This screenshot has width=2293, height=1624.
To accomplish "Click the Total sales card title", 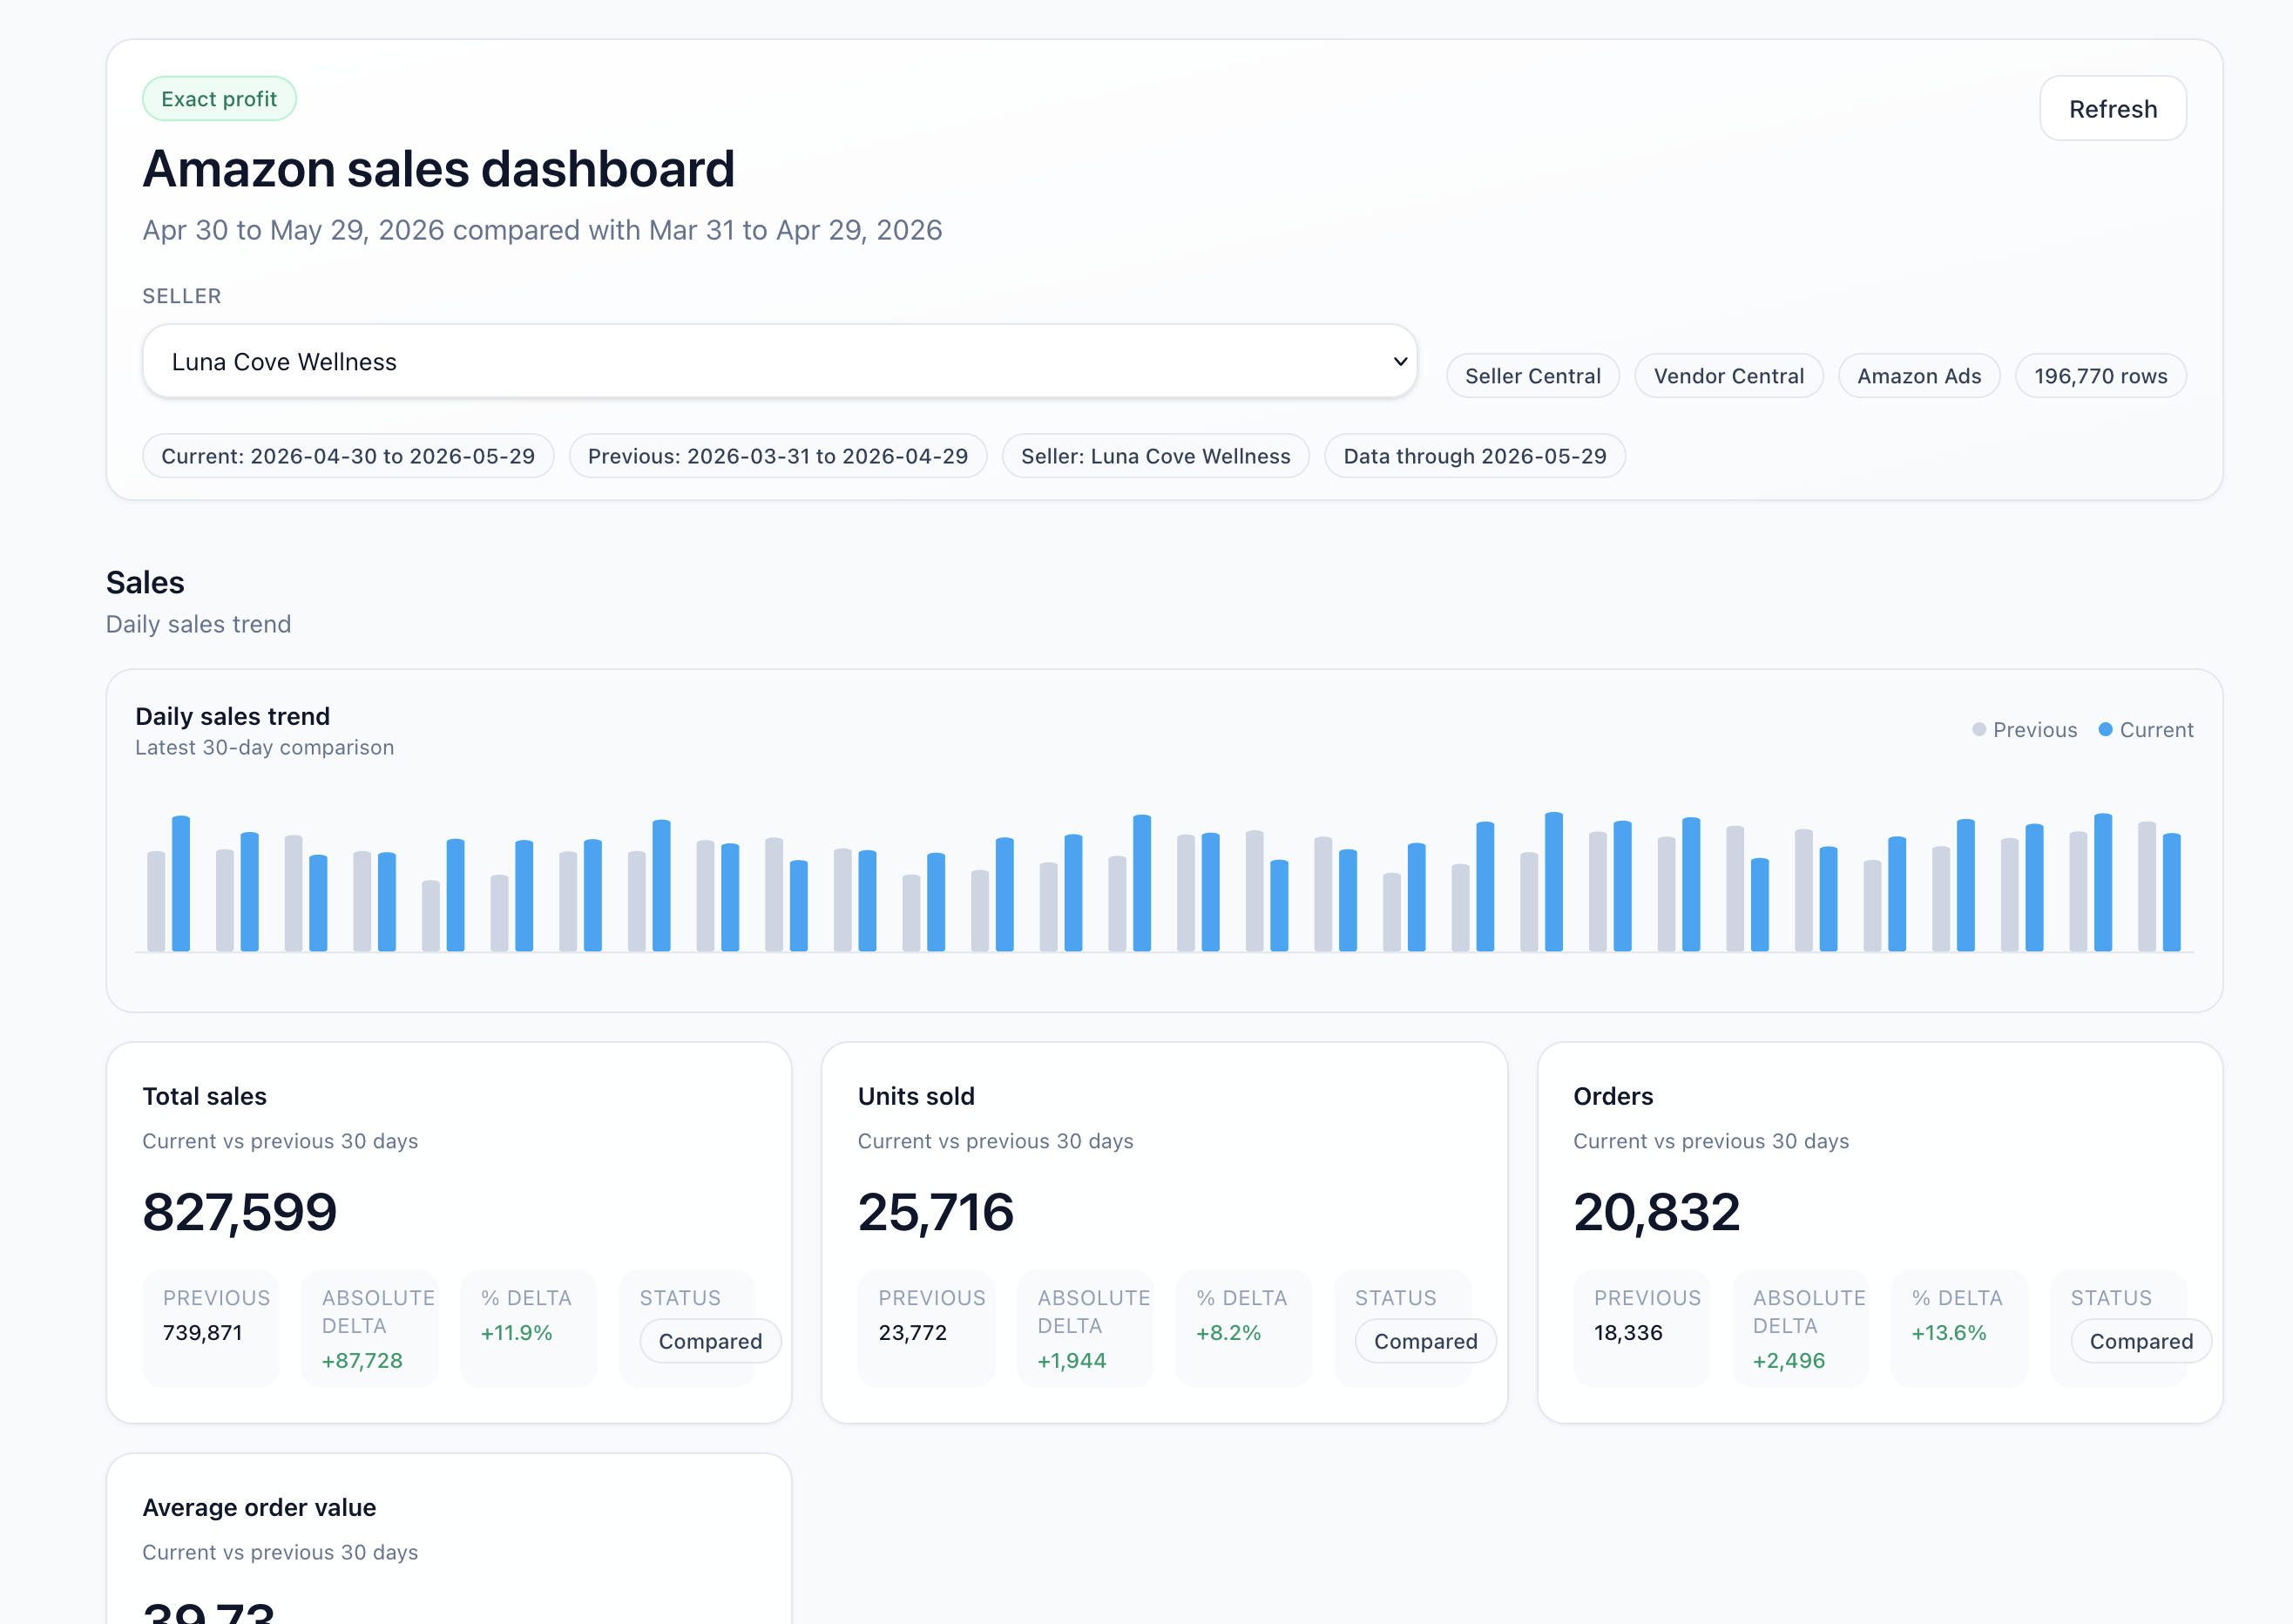I will click(x=204, y=1096).
